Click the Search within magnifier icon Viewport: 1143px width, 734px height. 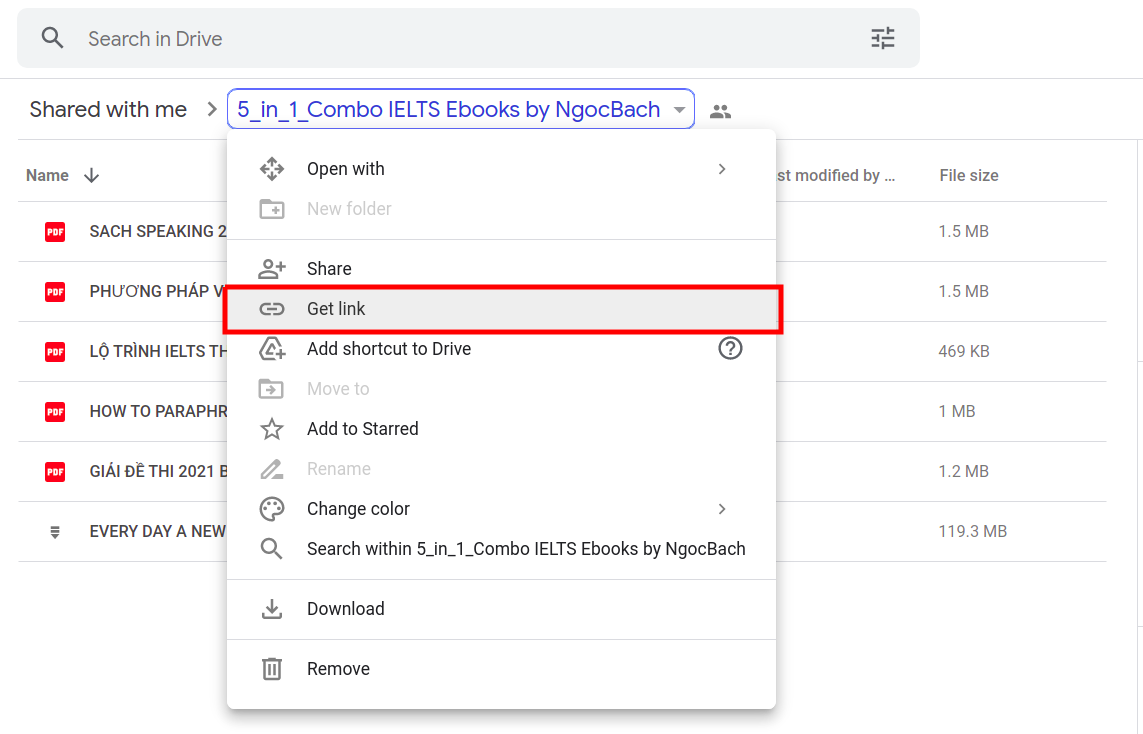point(272,549)
